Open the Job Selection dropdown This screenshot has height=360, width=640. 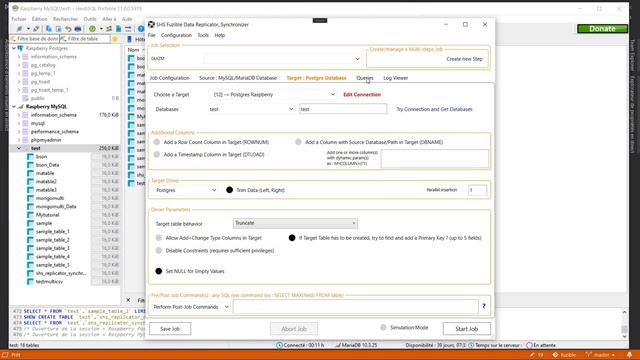(282, 59)
